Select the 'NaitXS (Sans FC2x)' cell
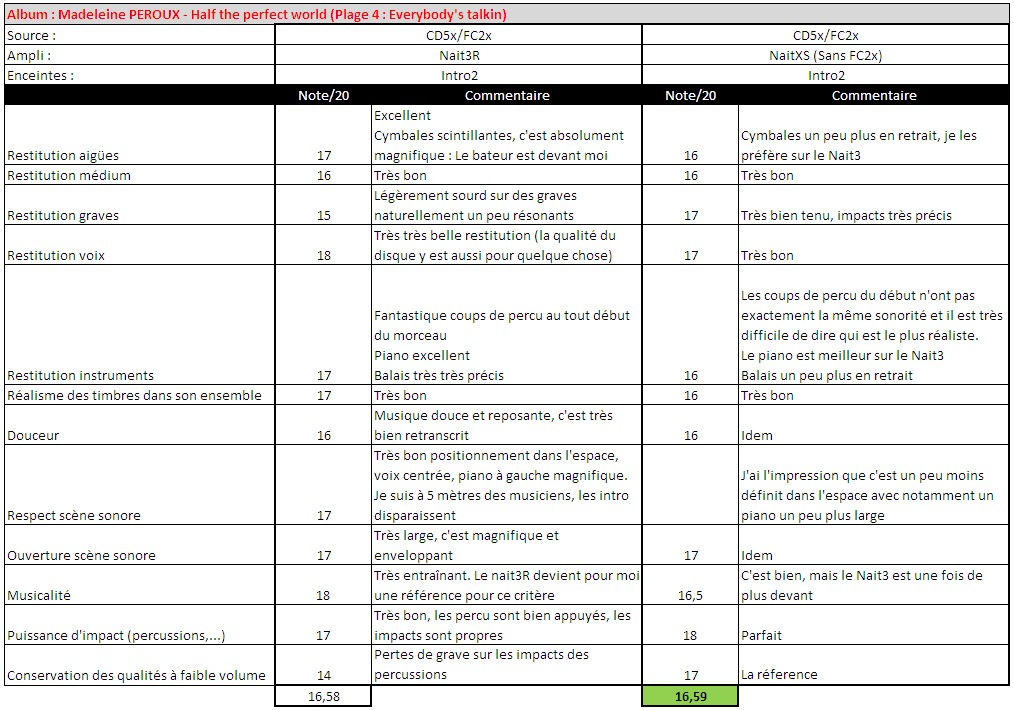 (825, 55)
